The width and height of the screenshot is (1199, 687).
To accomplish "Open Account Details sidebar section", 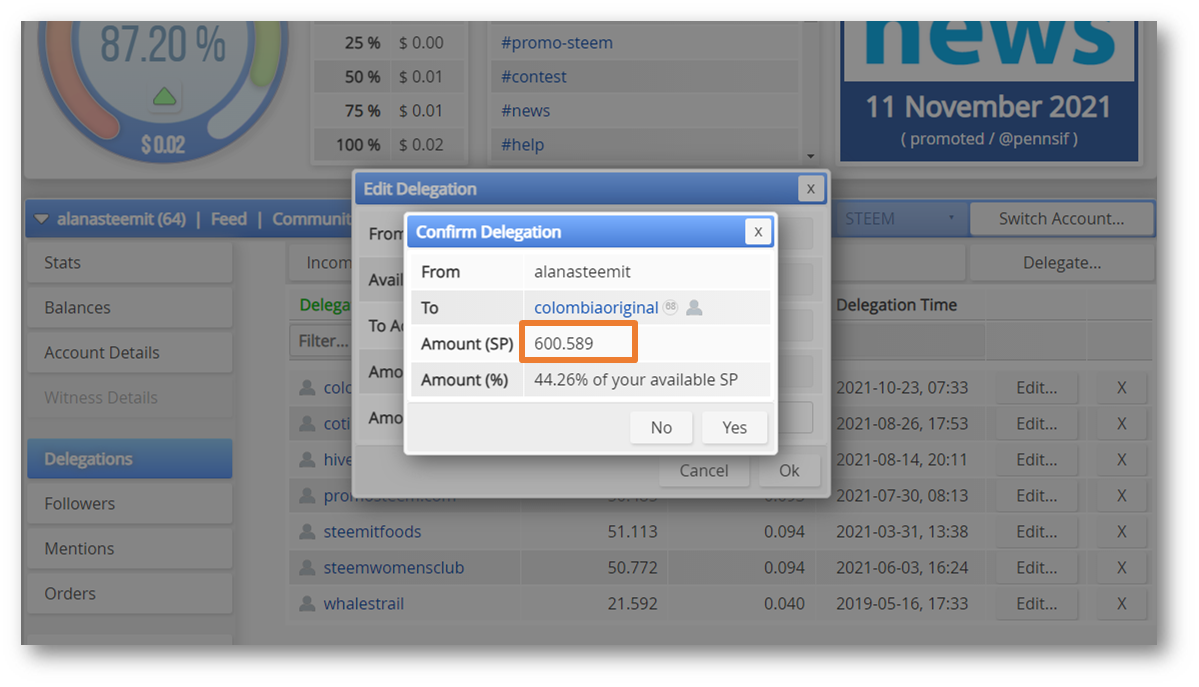I will pos(130,353).
